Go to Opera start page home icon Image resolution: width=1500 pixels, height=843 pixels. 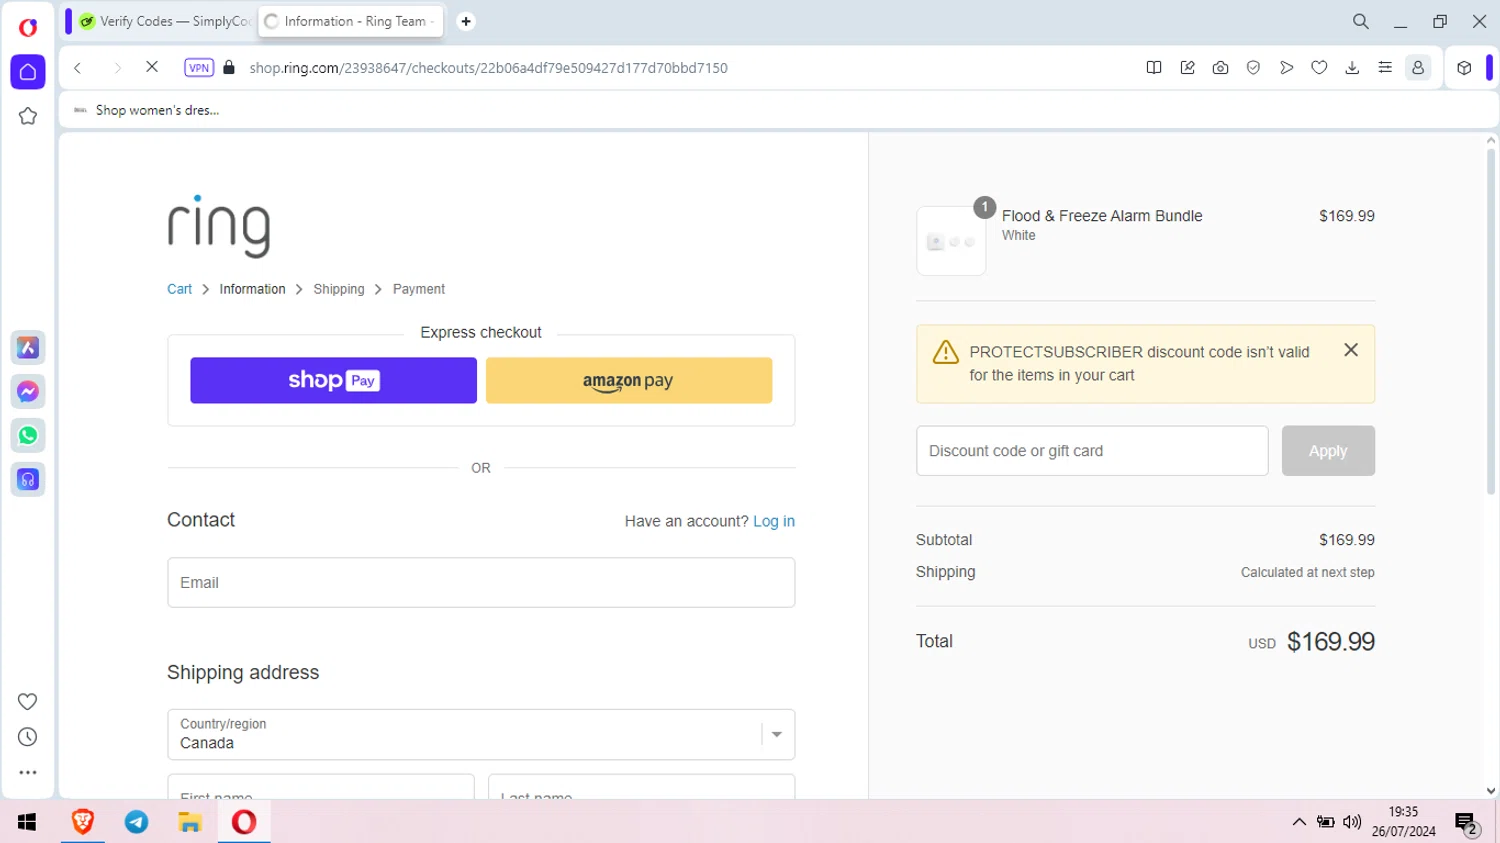pos(28,72)
